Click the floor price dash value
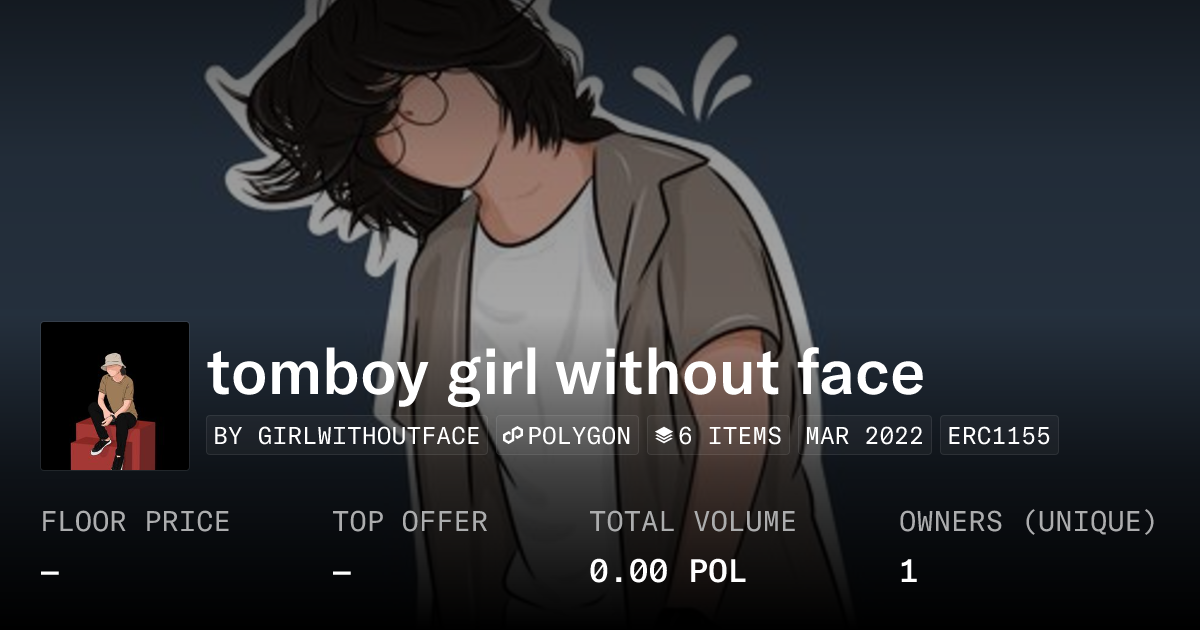1200x630 pixels. point(51,573)
